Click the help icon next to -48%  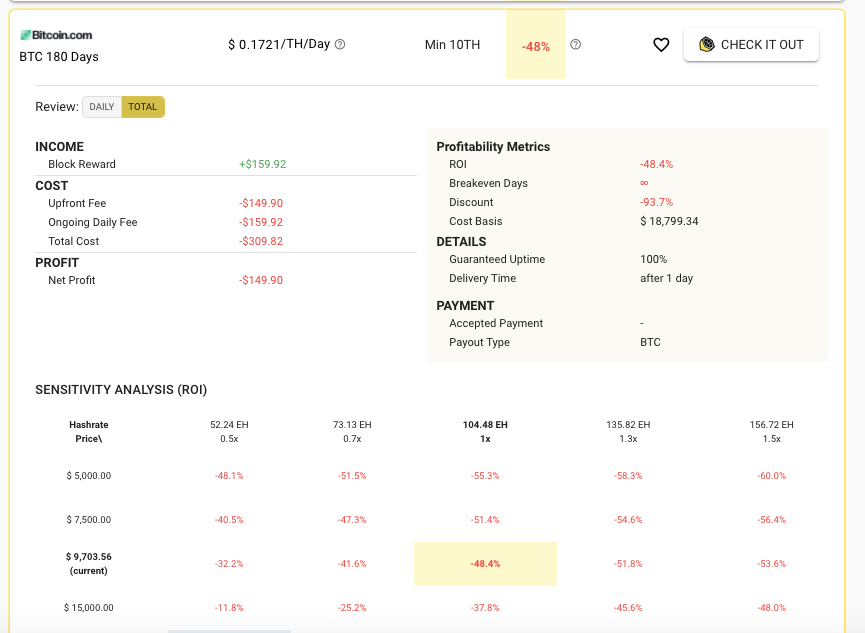[575, 44]
